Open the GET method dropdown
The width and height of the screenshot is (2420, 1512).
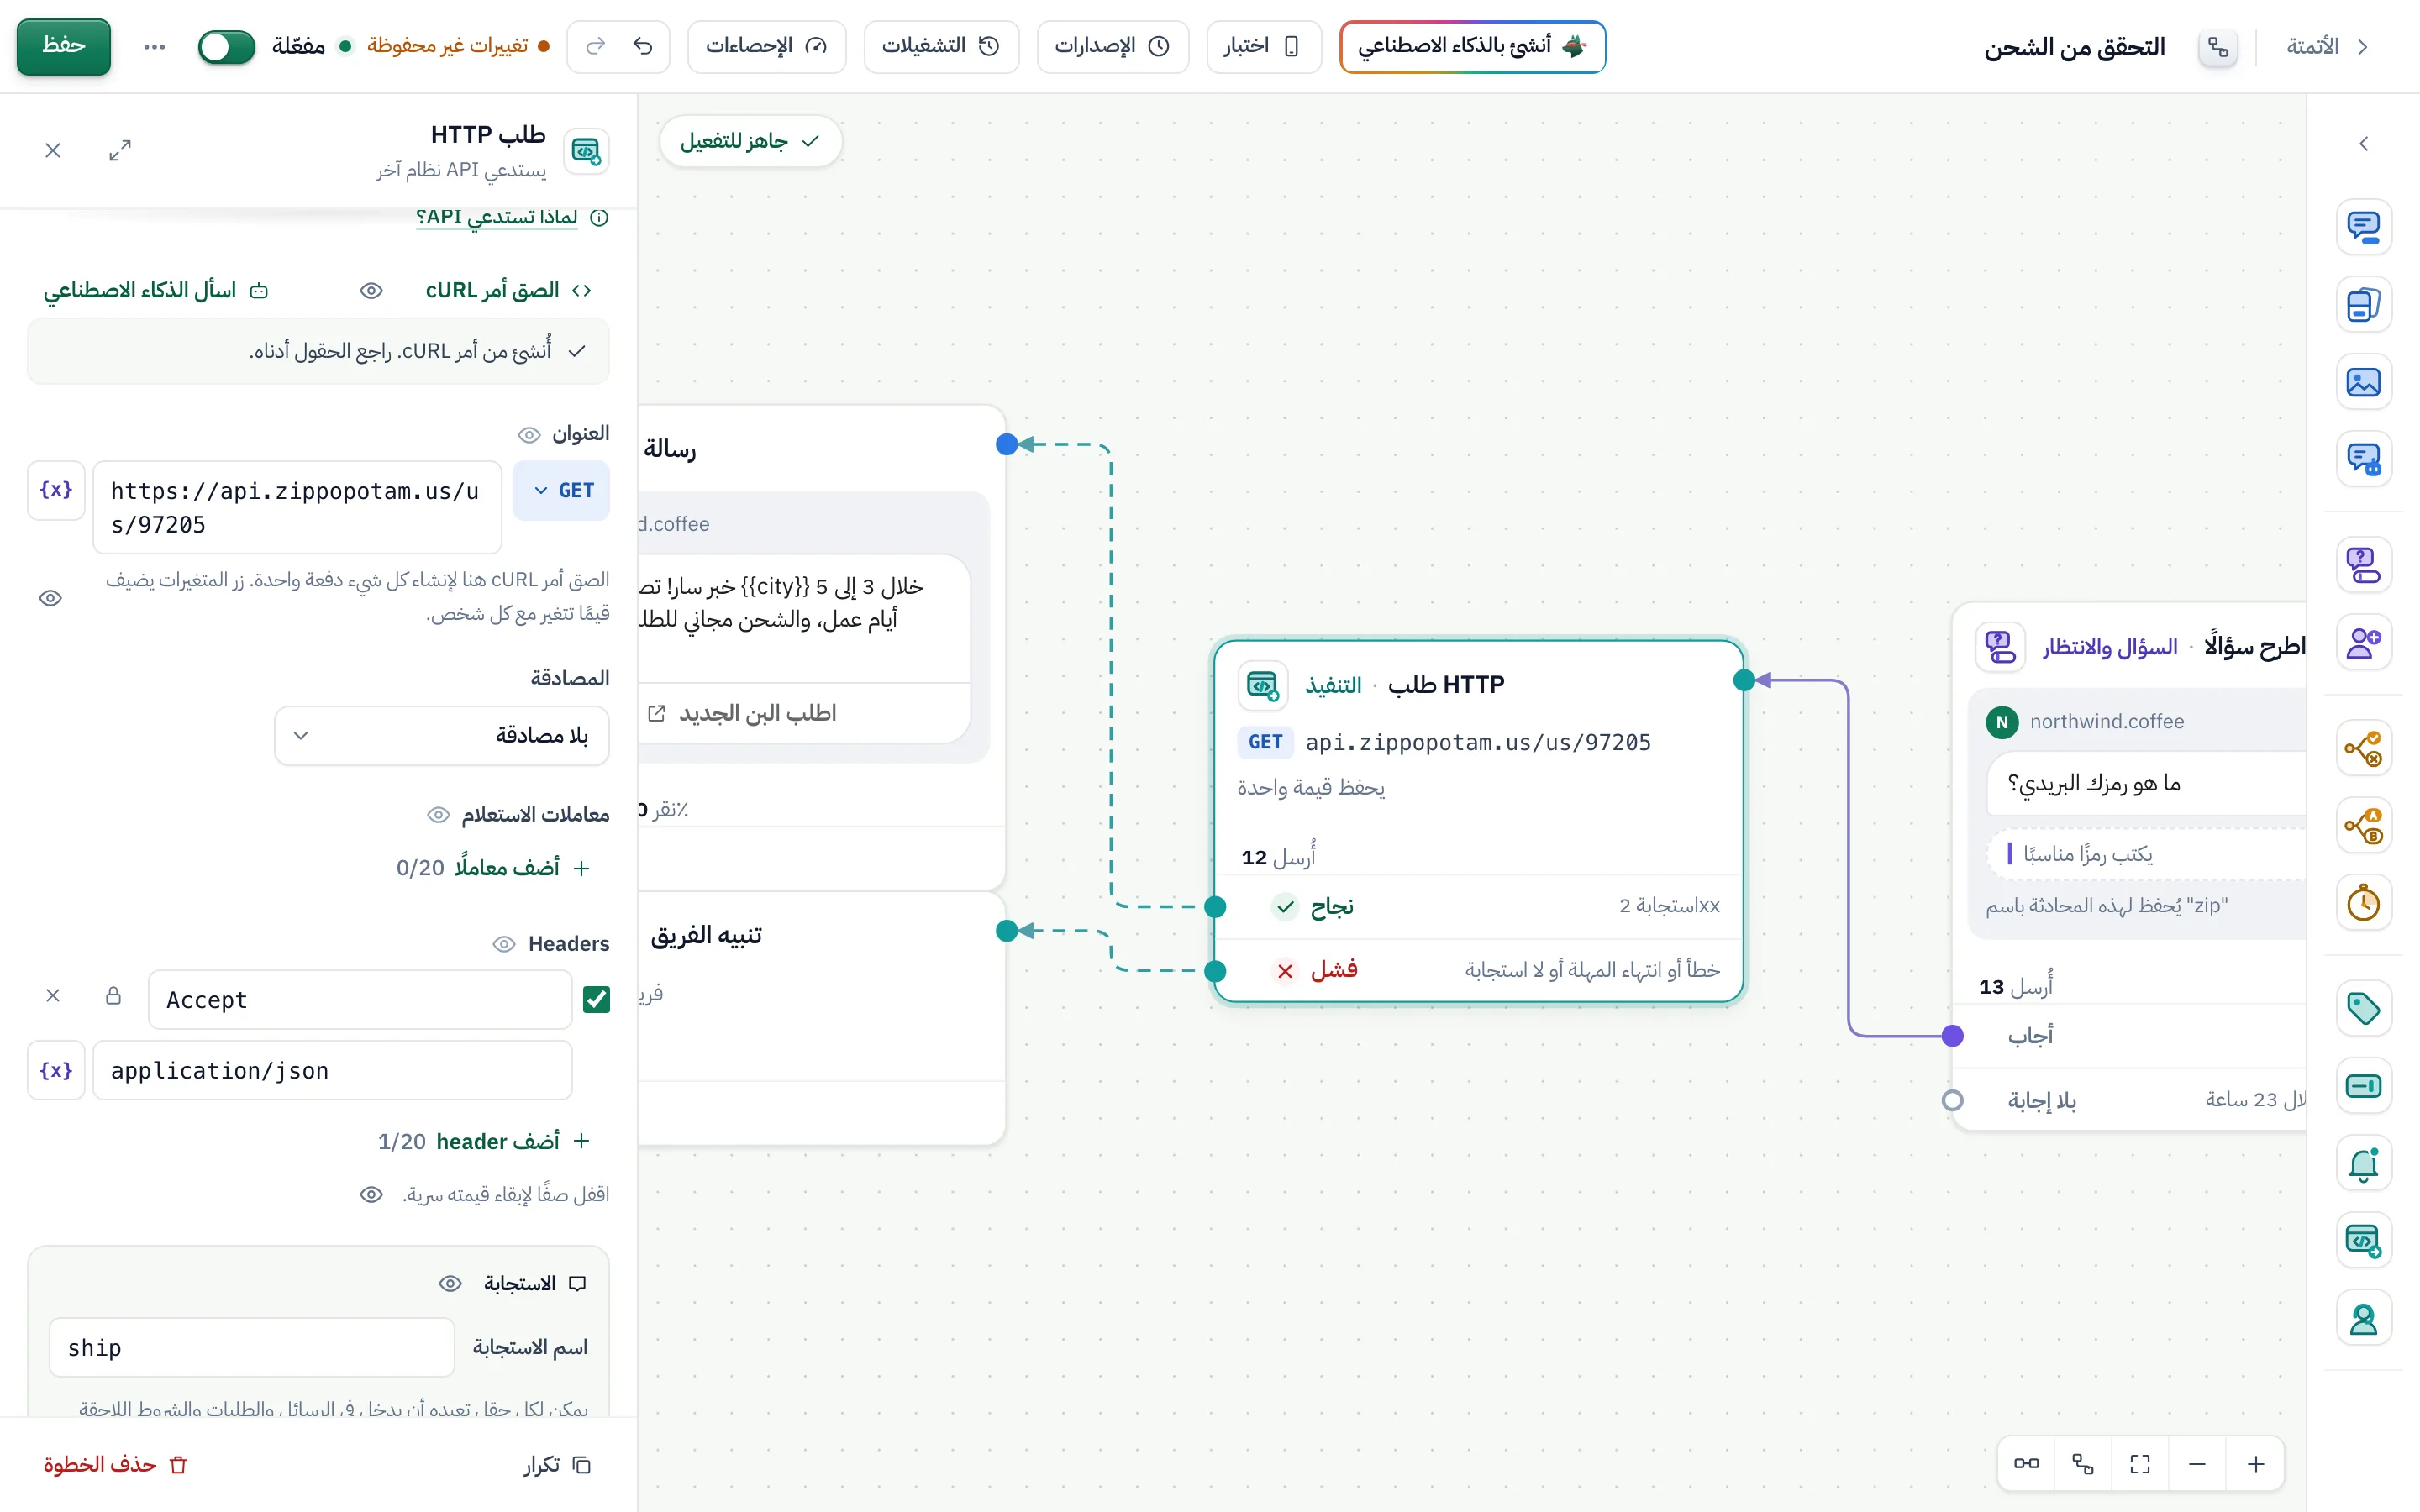(562, 490)
